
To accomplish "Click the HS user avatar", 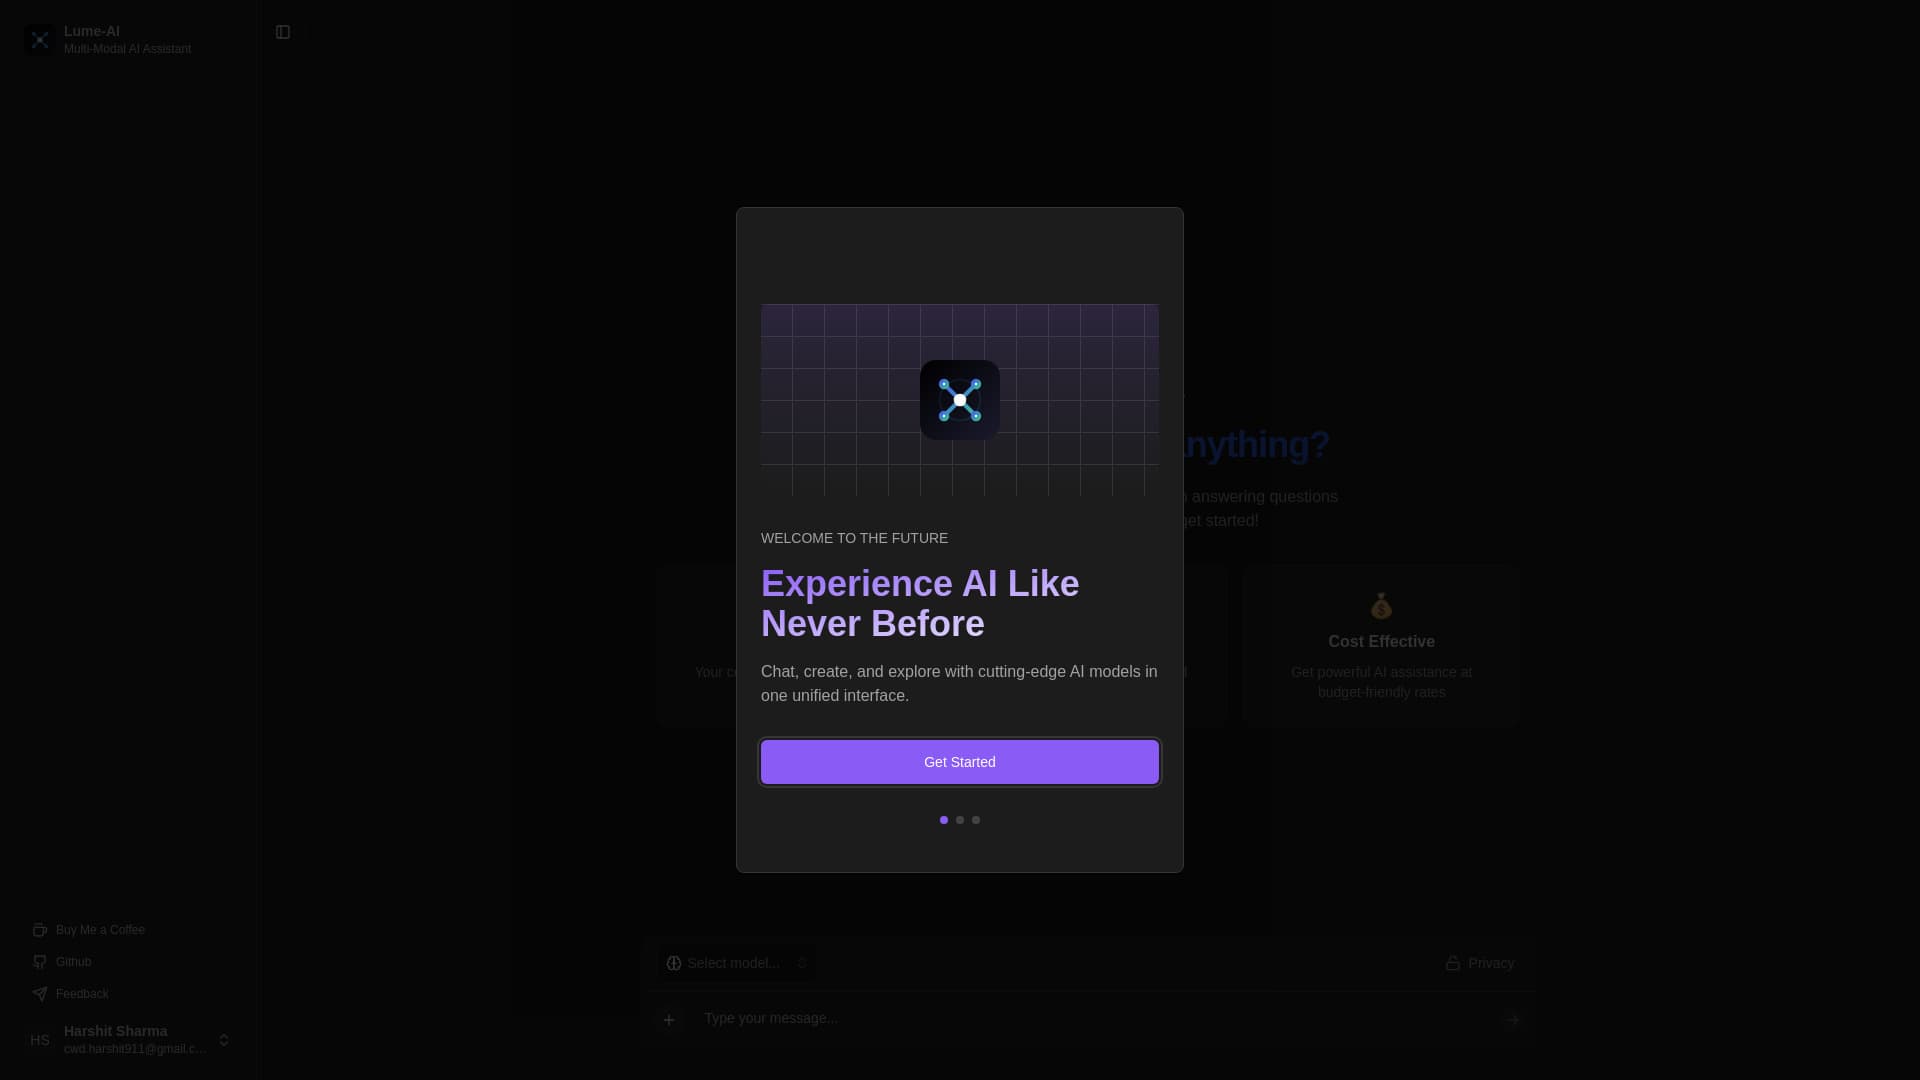I will click(x=40, y=1040).
